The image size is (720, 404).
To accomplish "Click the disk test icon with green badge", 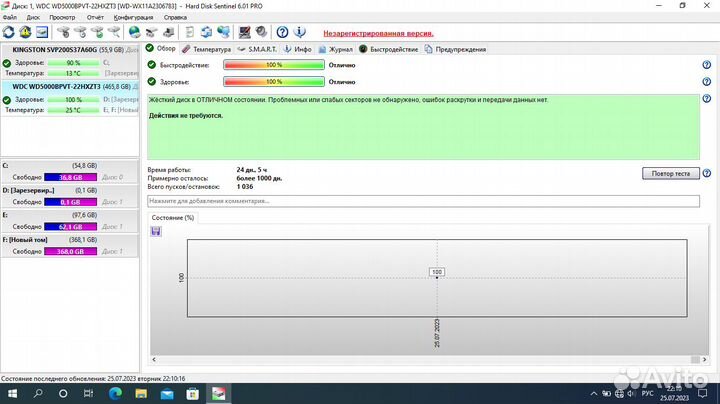I will tap(97, 32).
